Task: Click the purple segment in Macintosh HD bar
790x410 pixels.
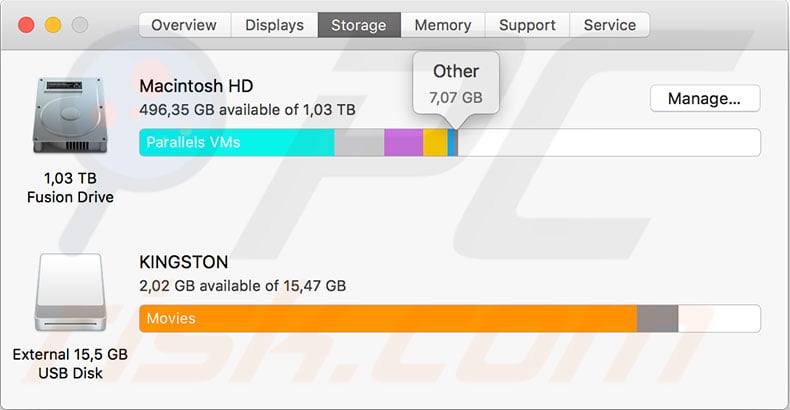Action: pos(403,143)
